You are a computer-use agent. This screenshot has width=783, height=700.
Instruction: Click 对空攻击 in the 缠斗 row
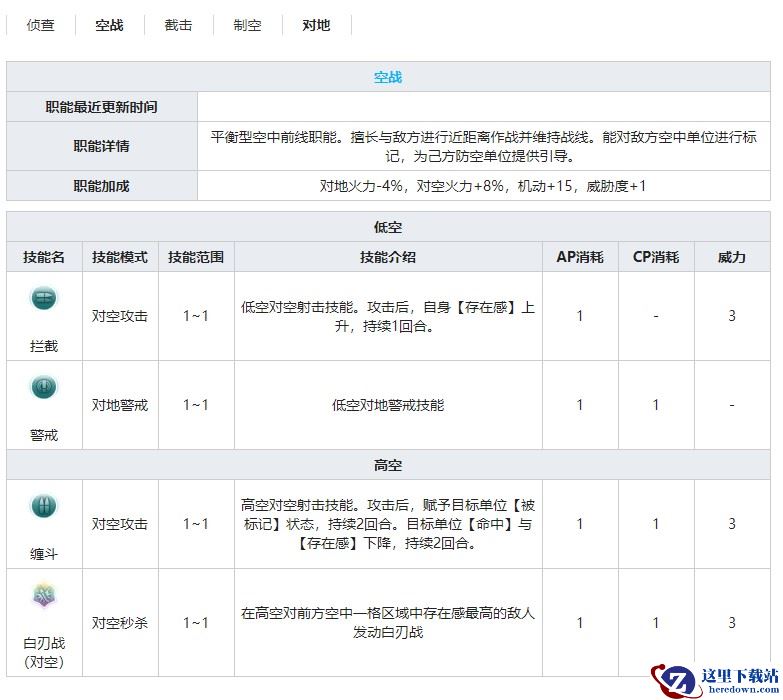pos(120,524)
